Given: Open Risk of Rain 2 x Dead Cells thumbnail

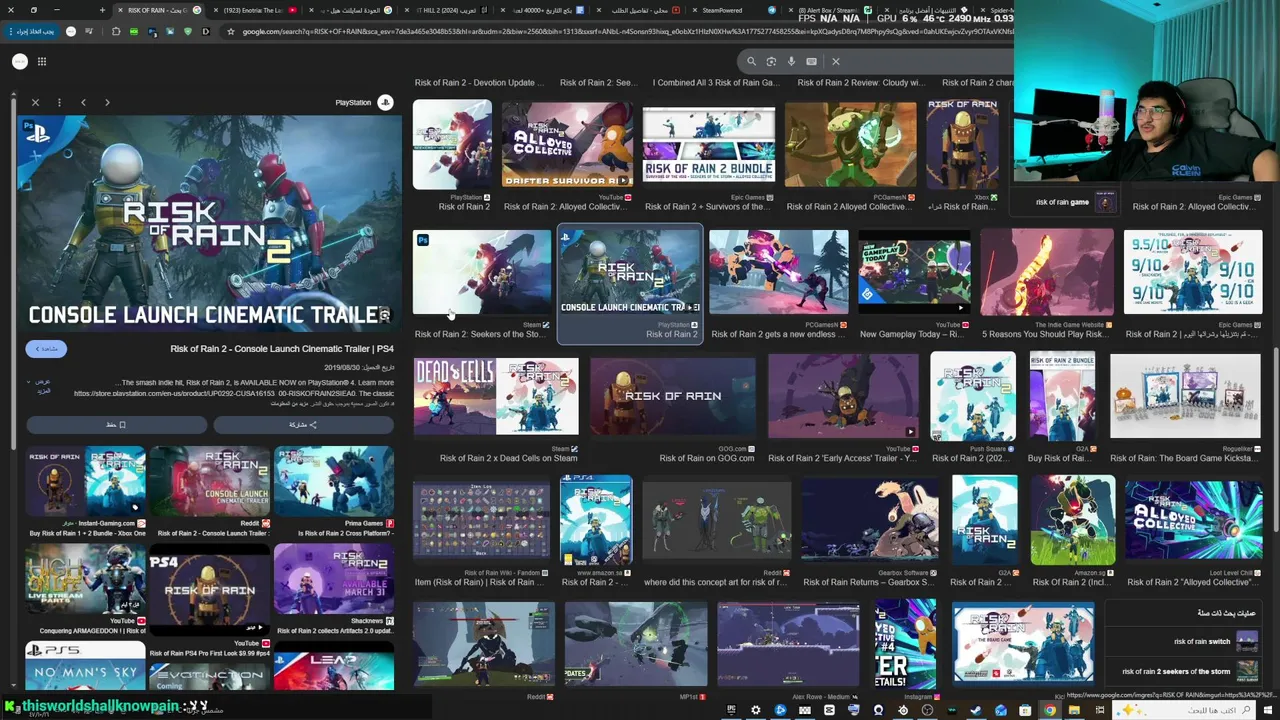Looking at the screenshot, I should (x=496, y=396).
